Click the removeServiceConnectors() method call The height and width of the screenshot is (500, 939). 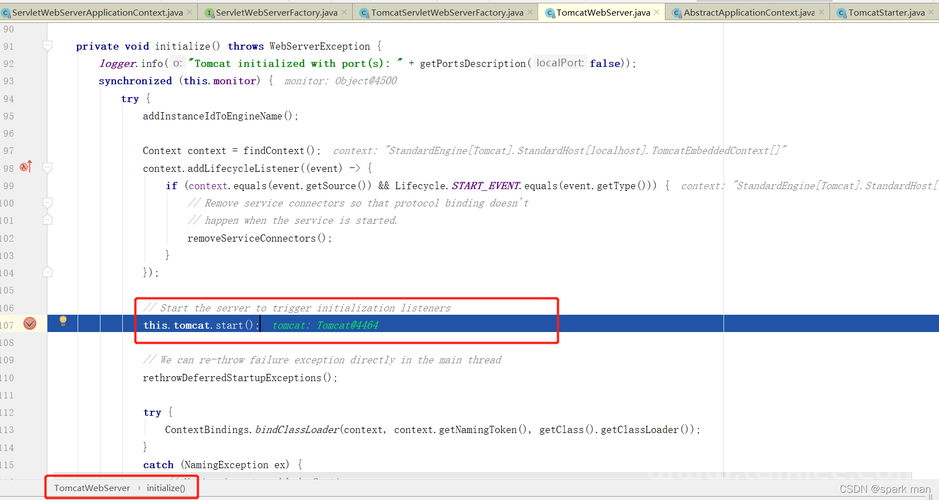tap(259, 238)
